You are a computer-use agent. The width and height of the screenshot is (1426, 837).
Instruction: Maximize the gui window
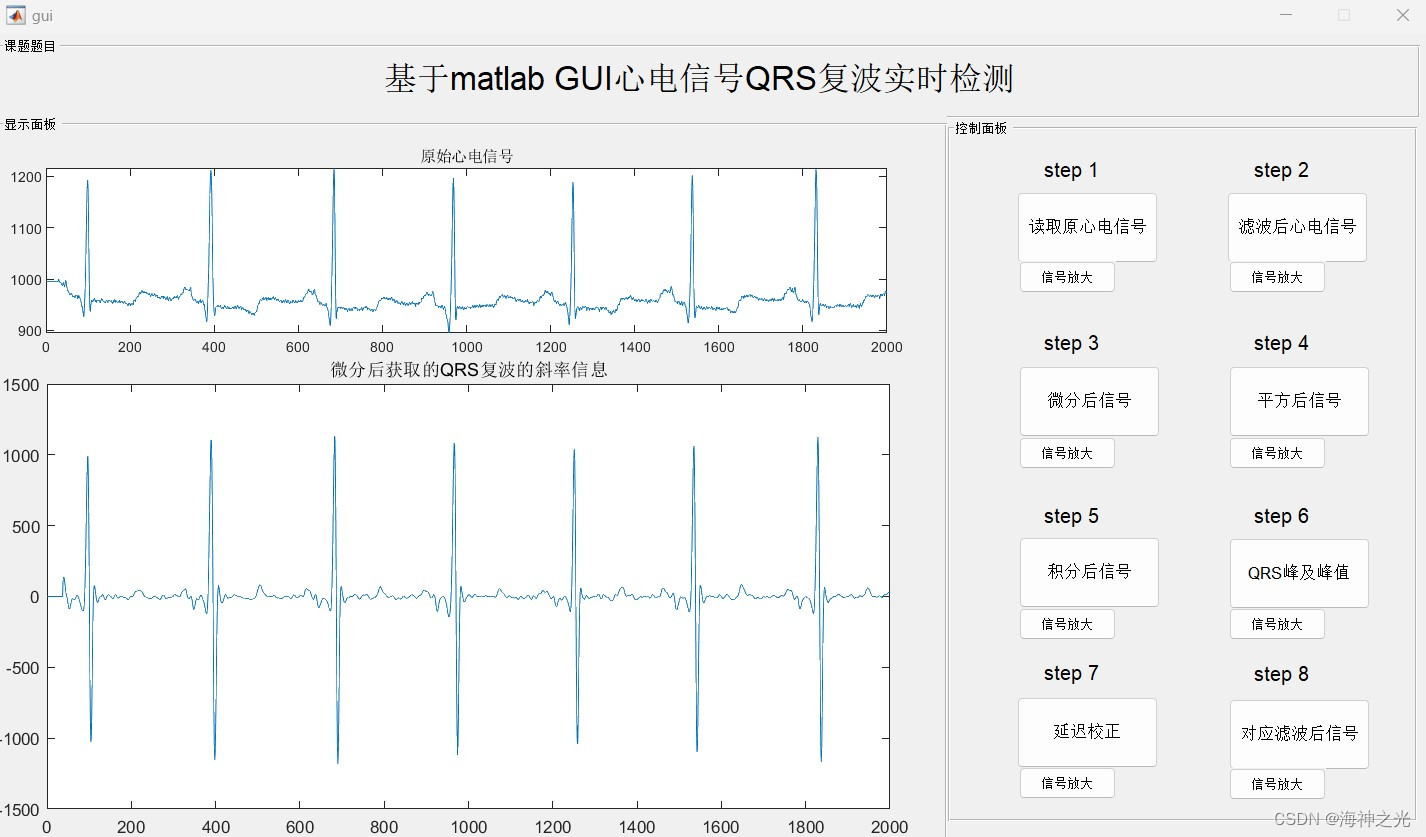click(1344, 15)
